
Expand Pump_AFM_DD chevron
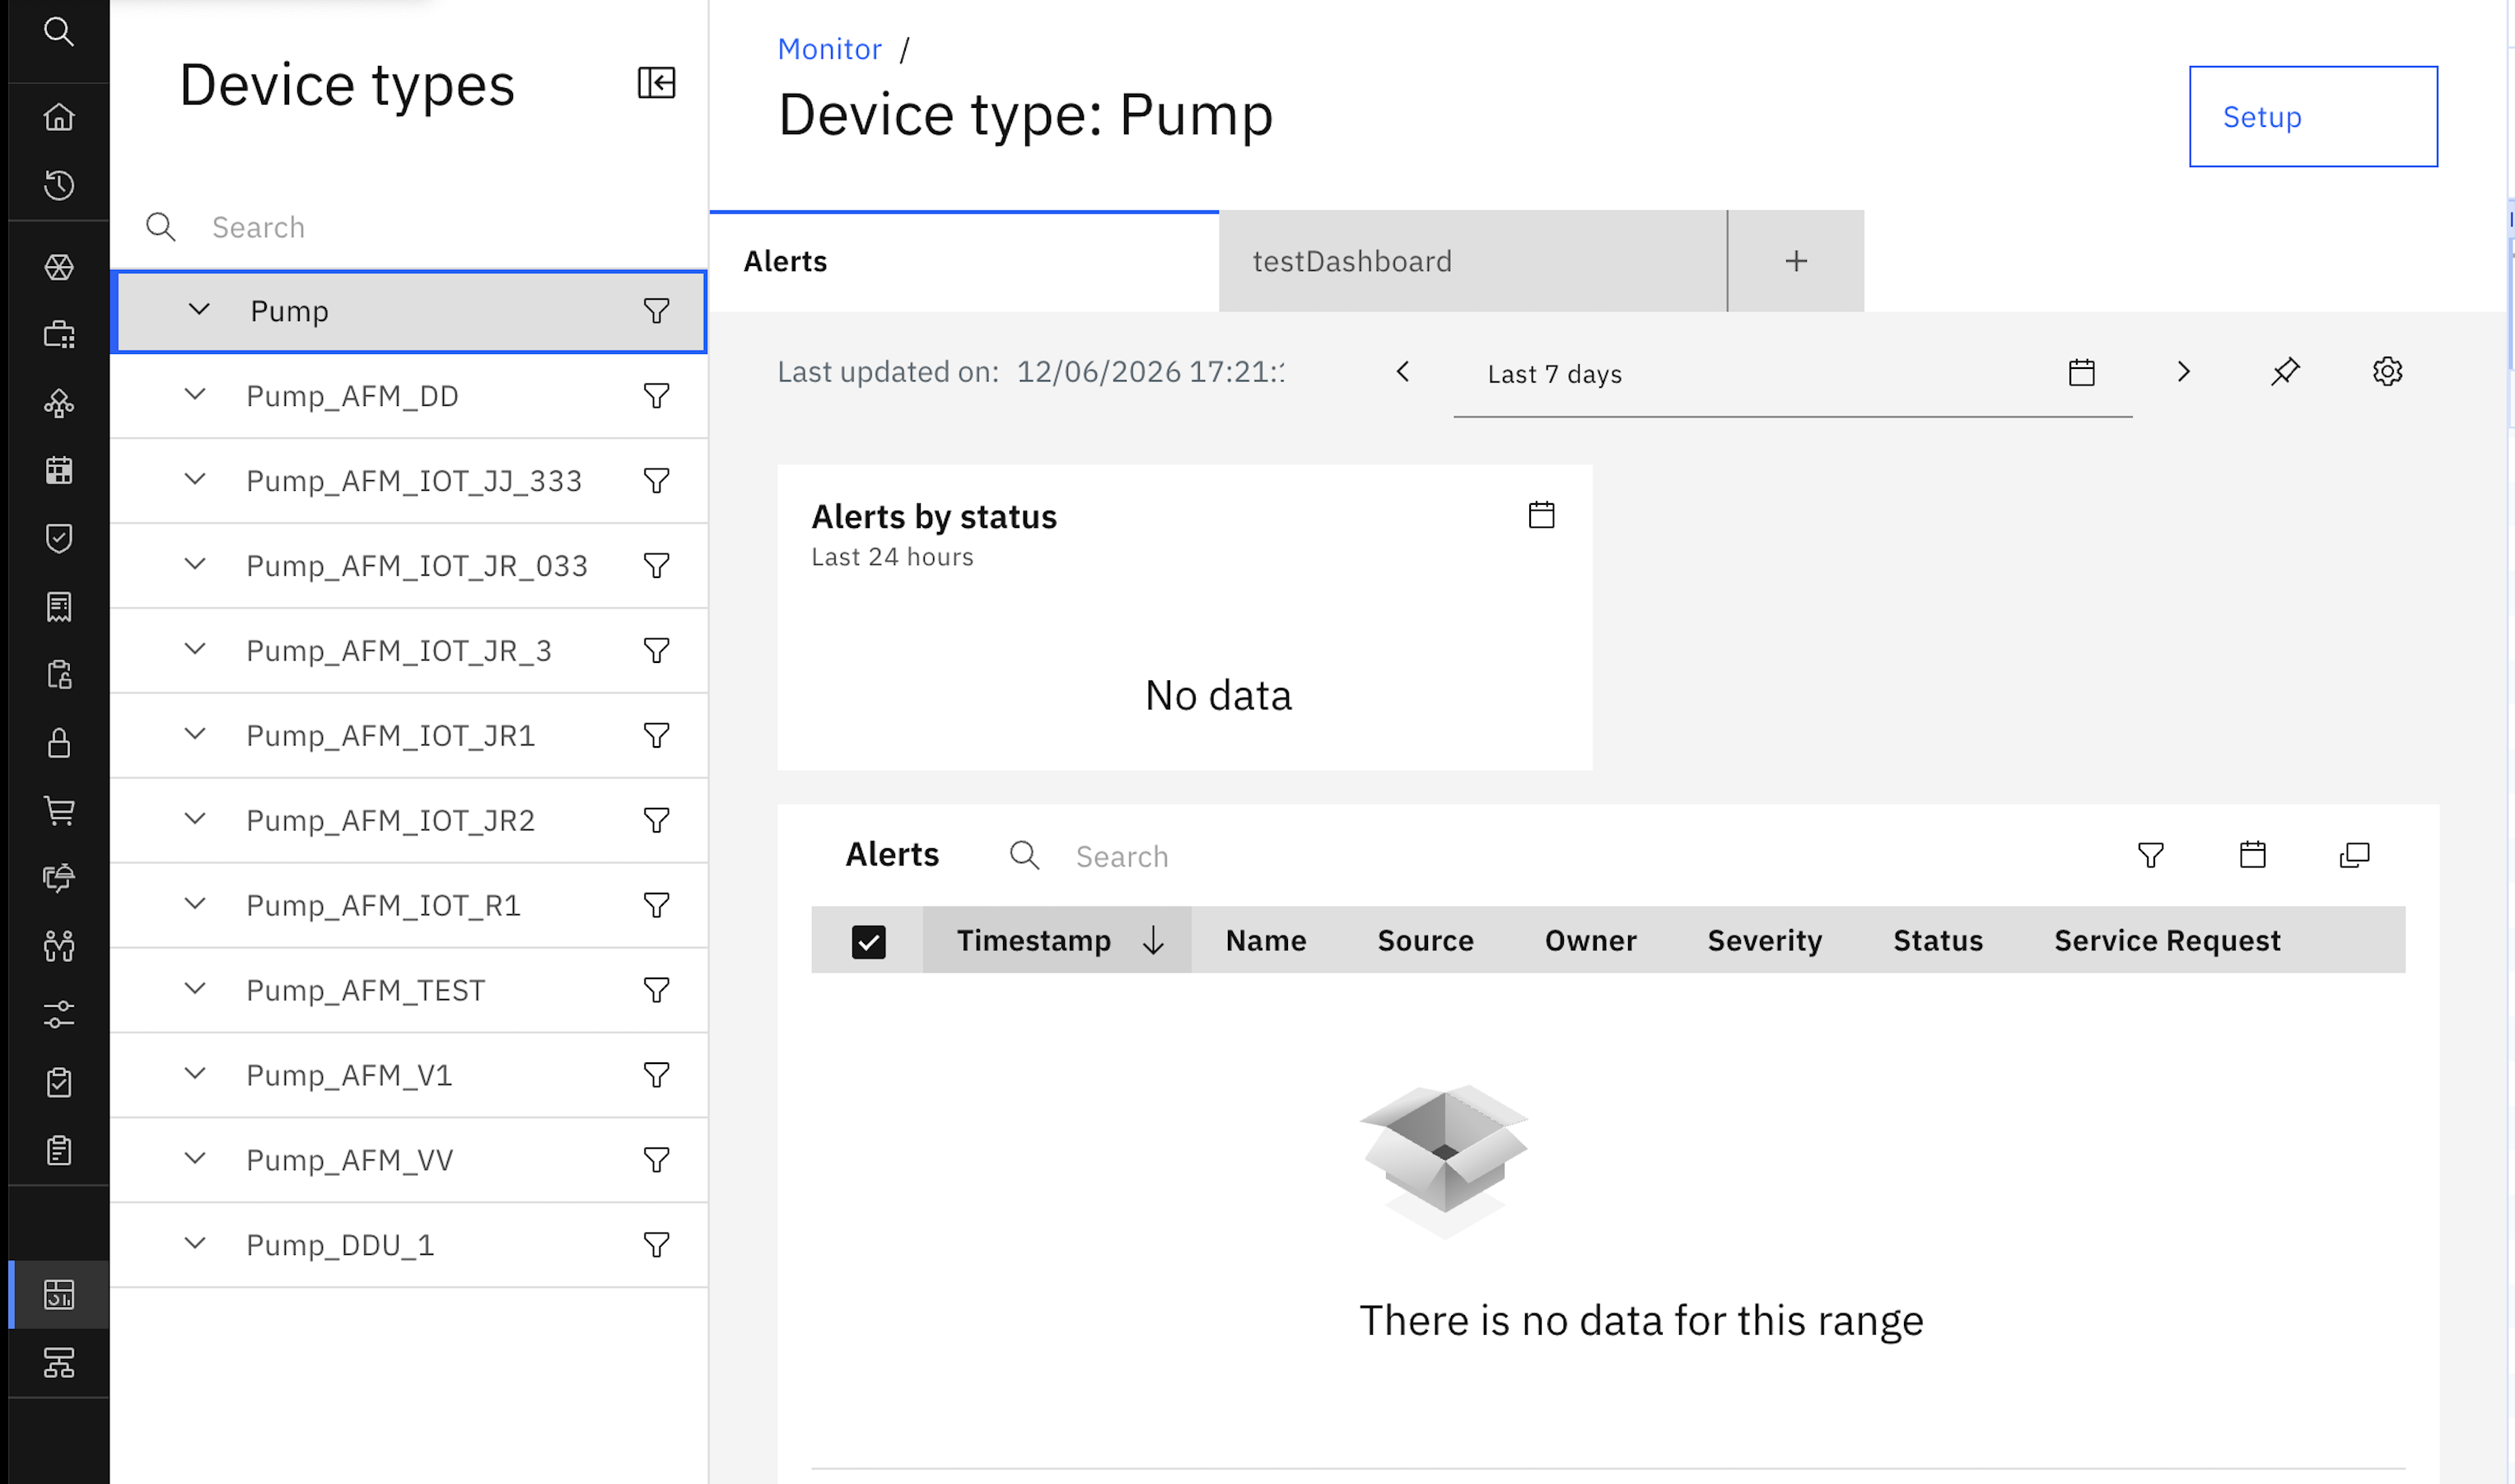(195, 395)
